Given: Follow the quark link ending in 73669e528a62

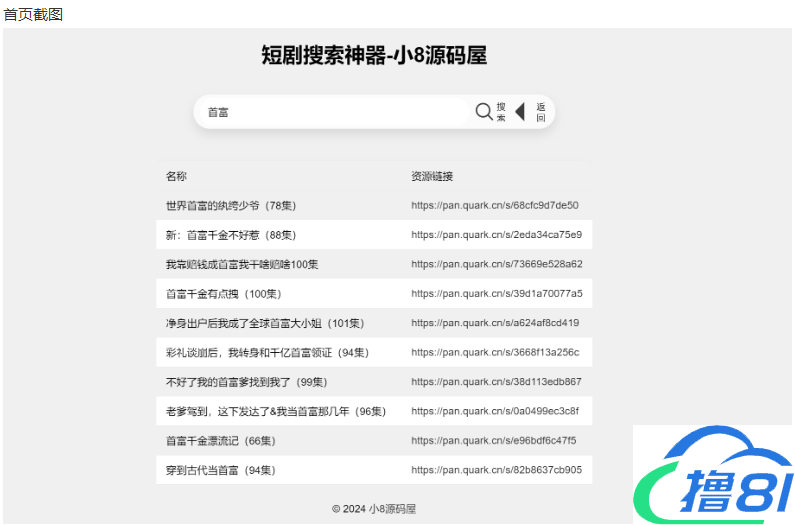Looking at the screenshot, I should 496,264.
